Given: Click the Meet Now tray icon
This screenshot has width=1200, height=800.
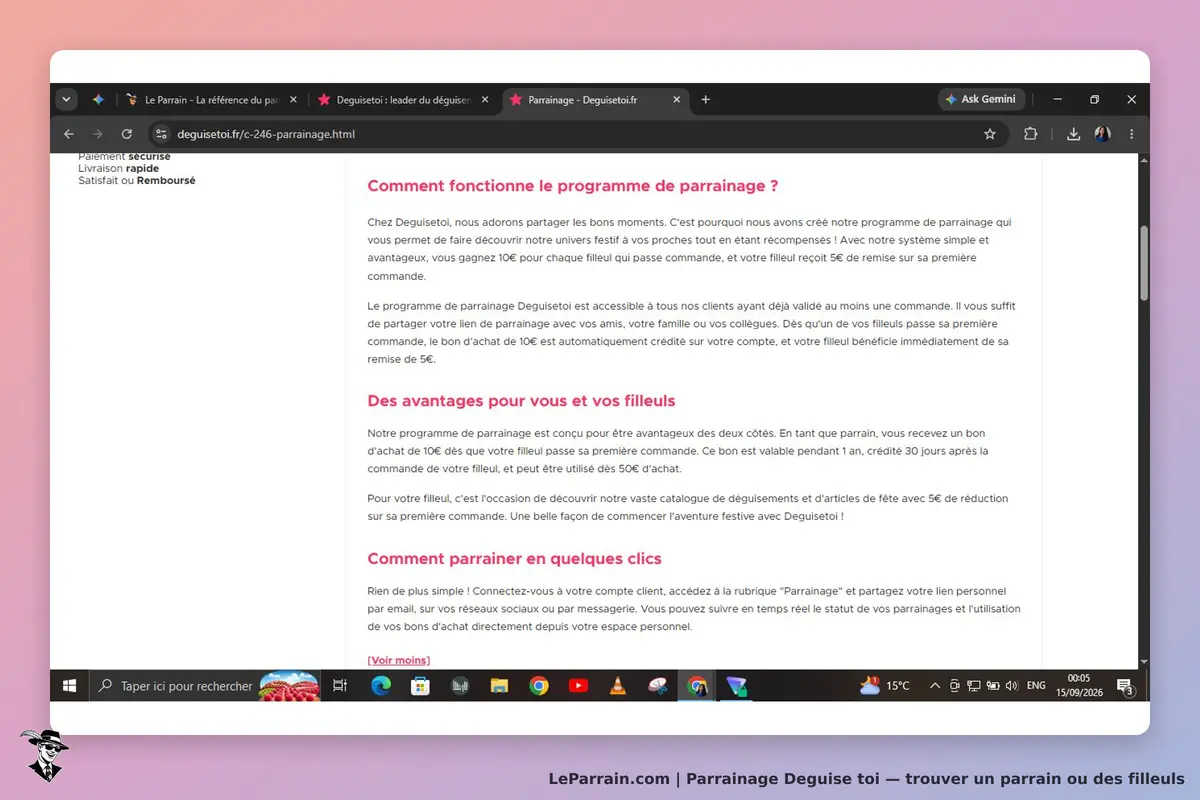Looking at the screenshot, I should [x=955, y=686].
